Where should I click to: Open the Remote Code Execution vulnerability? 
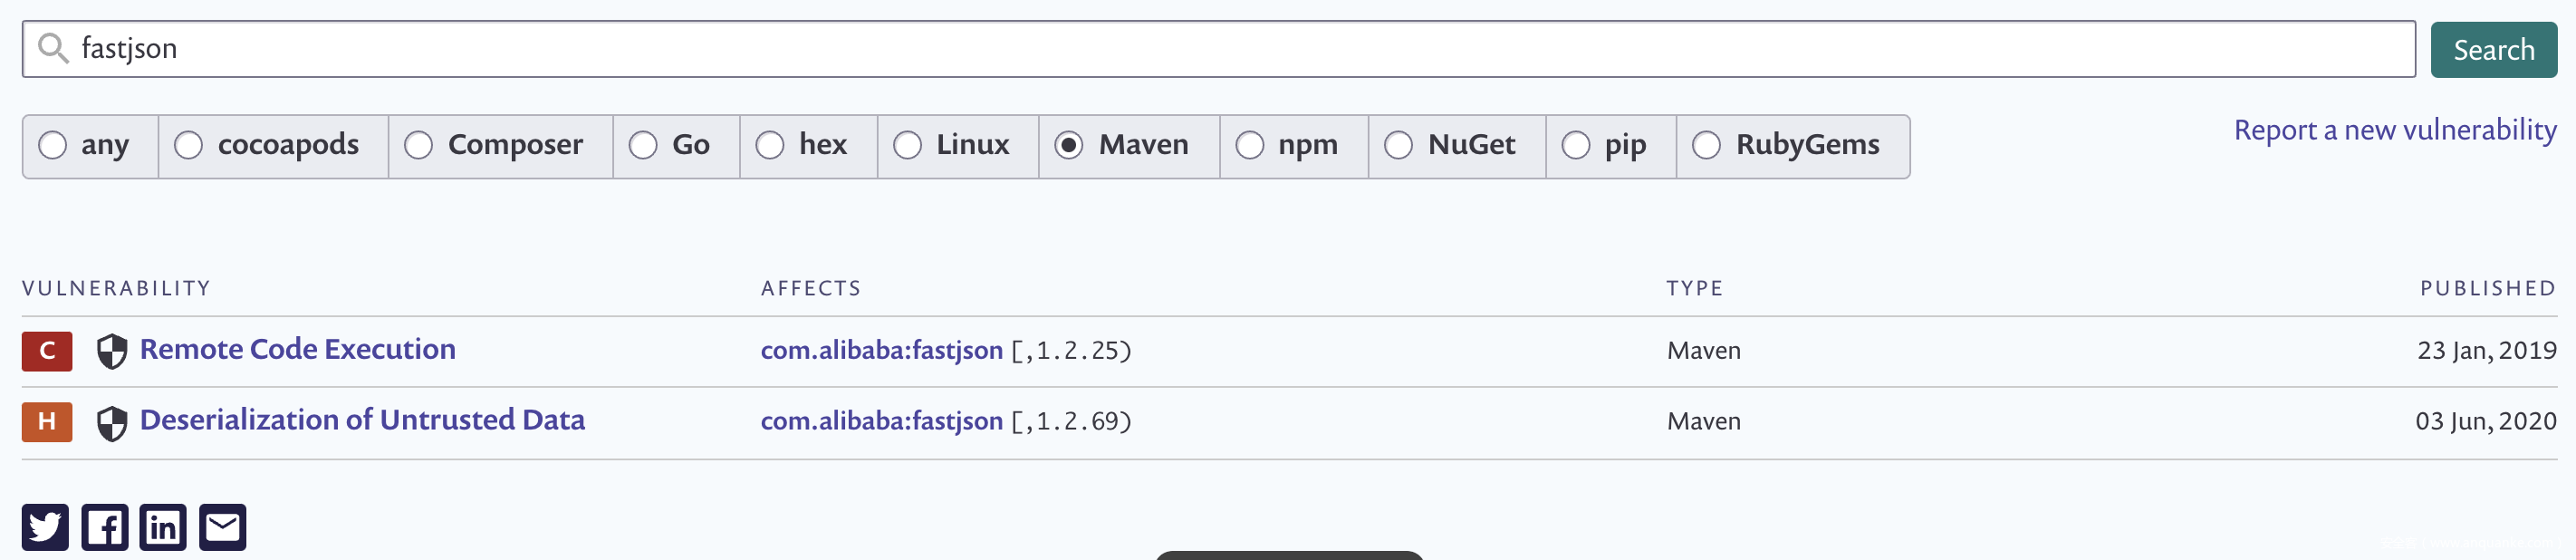(297, 349)
